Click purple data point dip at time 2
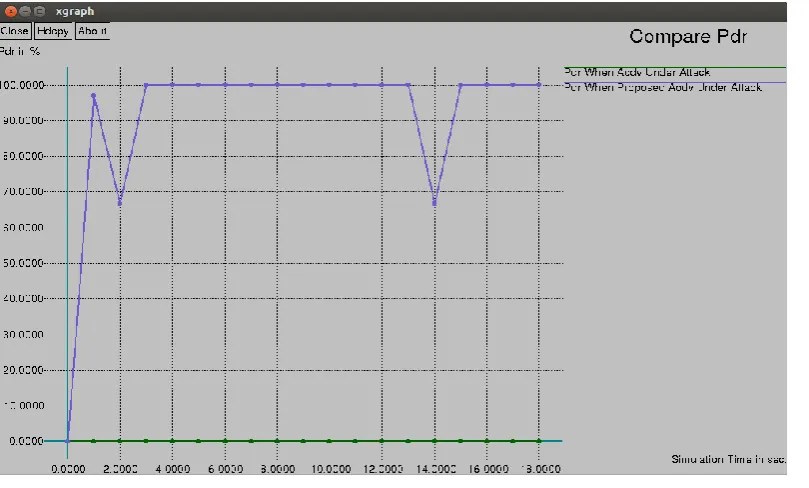The image size is (809, 488). click(x=120, y=203)
